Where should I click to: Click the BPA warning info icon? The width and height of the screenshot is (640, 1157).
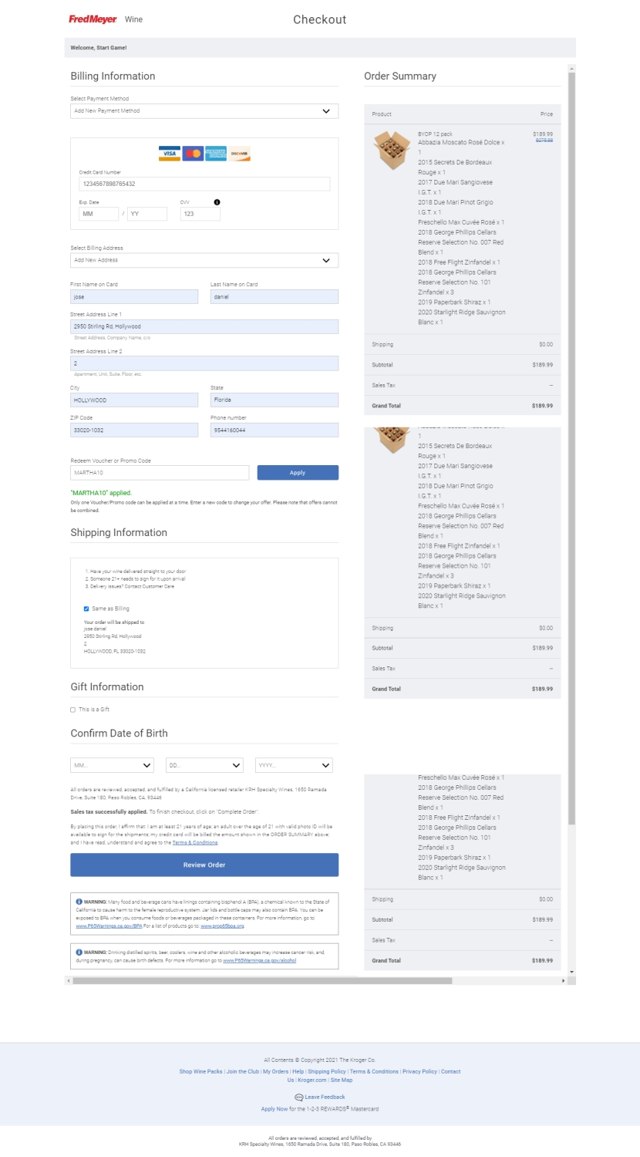[x=79, y=901]
